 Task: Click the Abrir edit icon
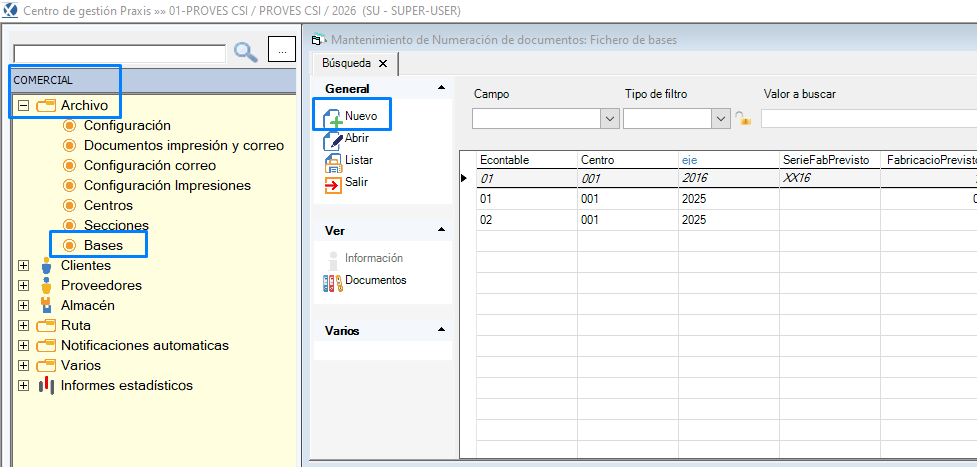(333, 140)
